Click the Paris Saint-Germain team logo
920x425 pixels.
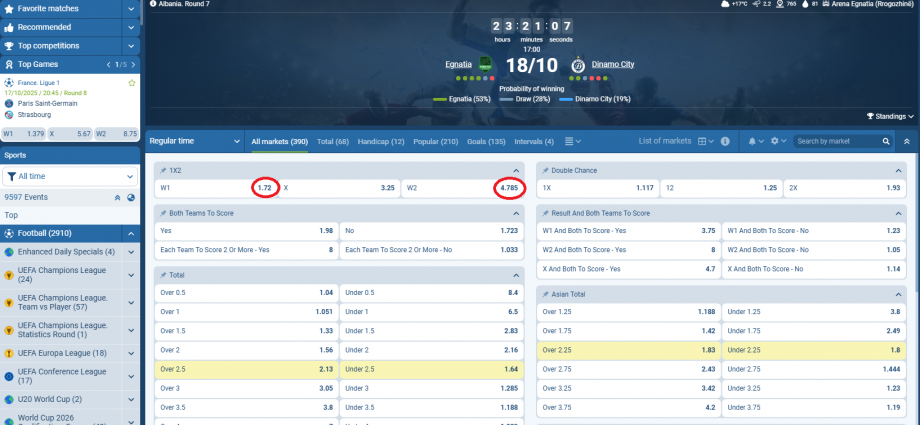coord(9,103)
